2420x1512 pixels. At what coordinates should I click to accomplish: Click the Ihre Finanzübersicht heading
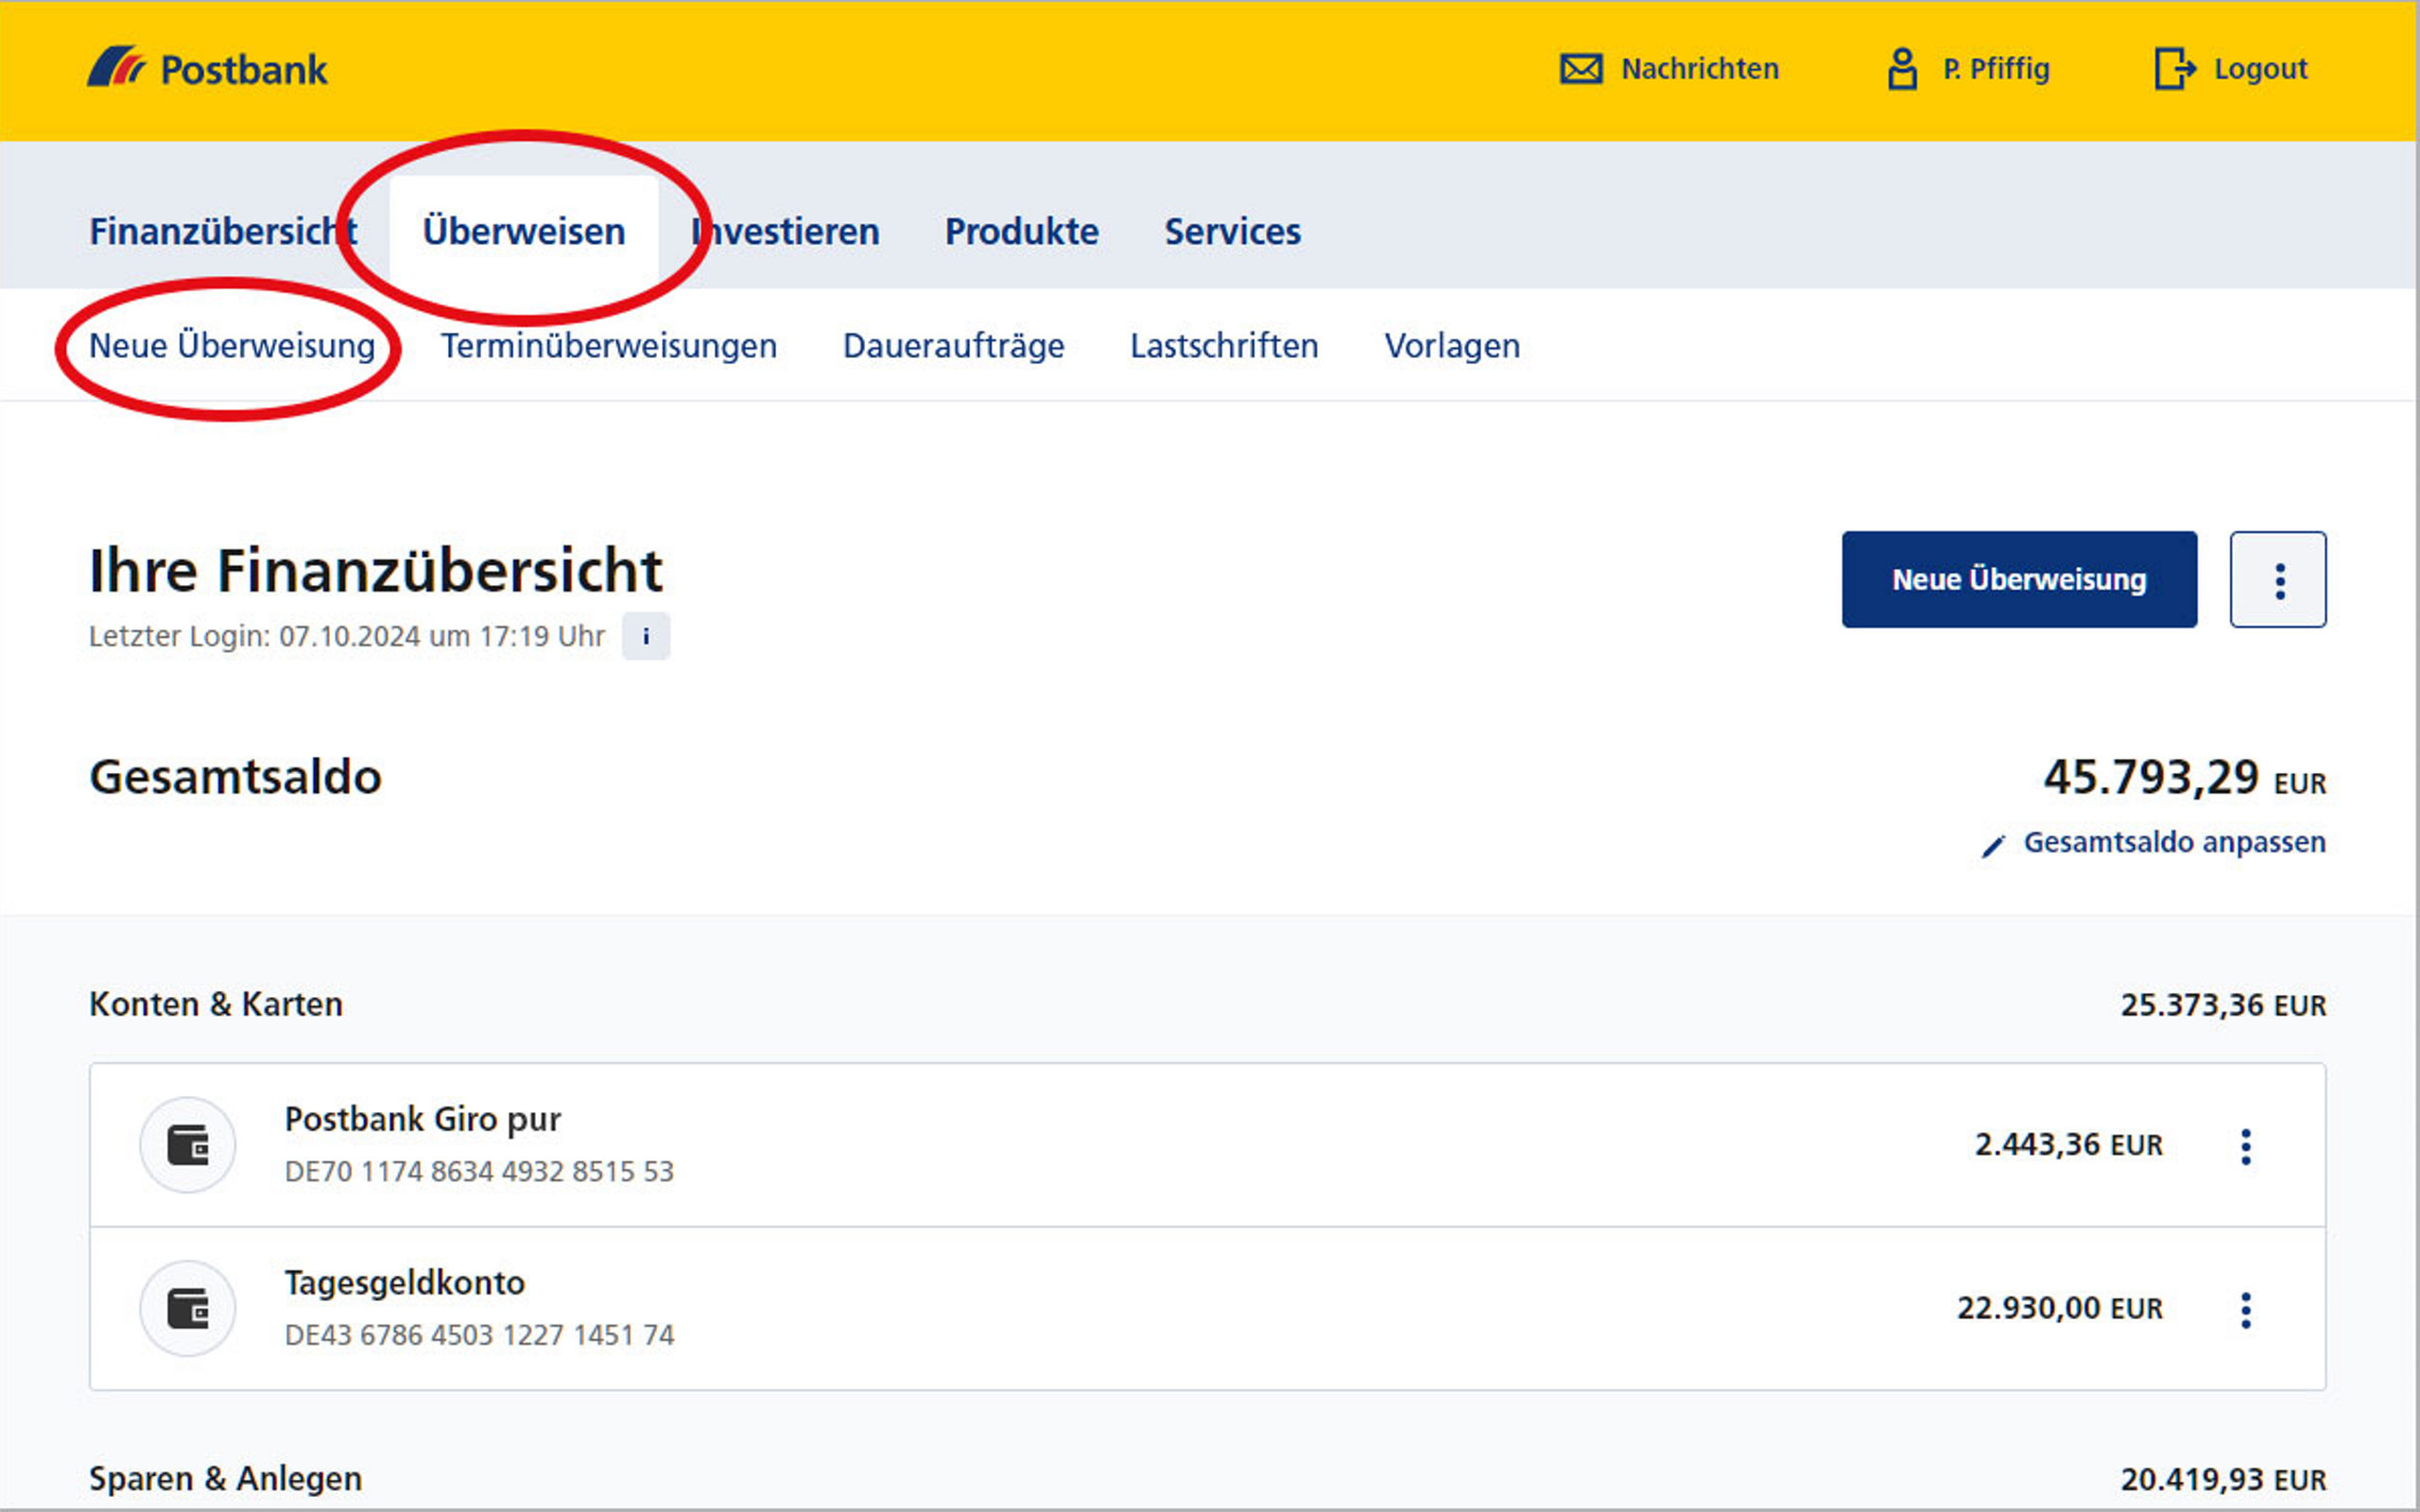(x=376, y=571)
